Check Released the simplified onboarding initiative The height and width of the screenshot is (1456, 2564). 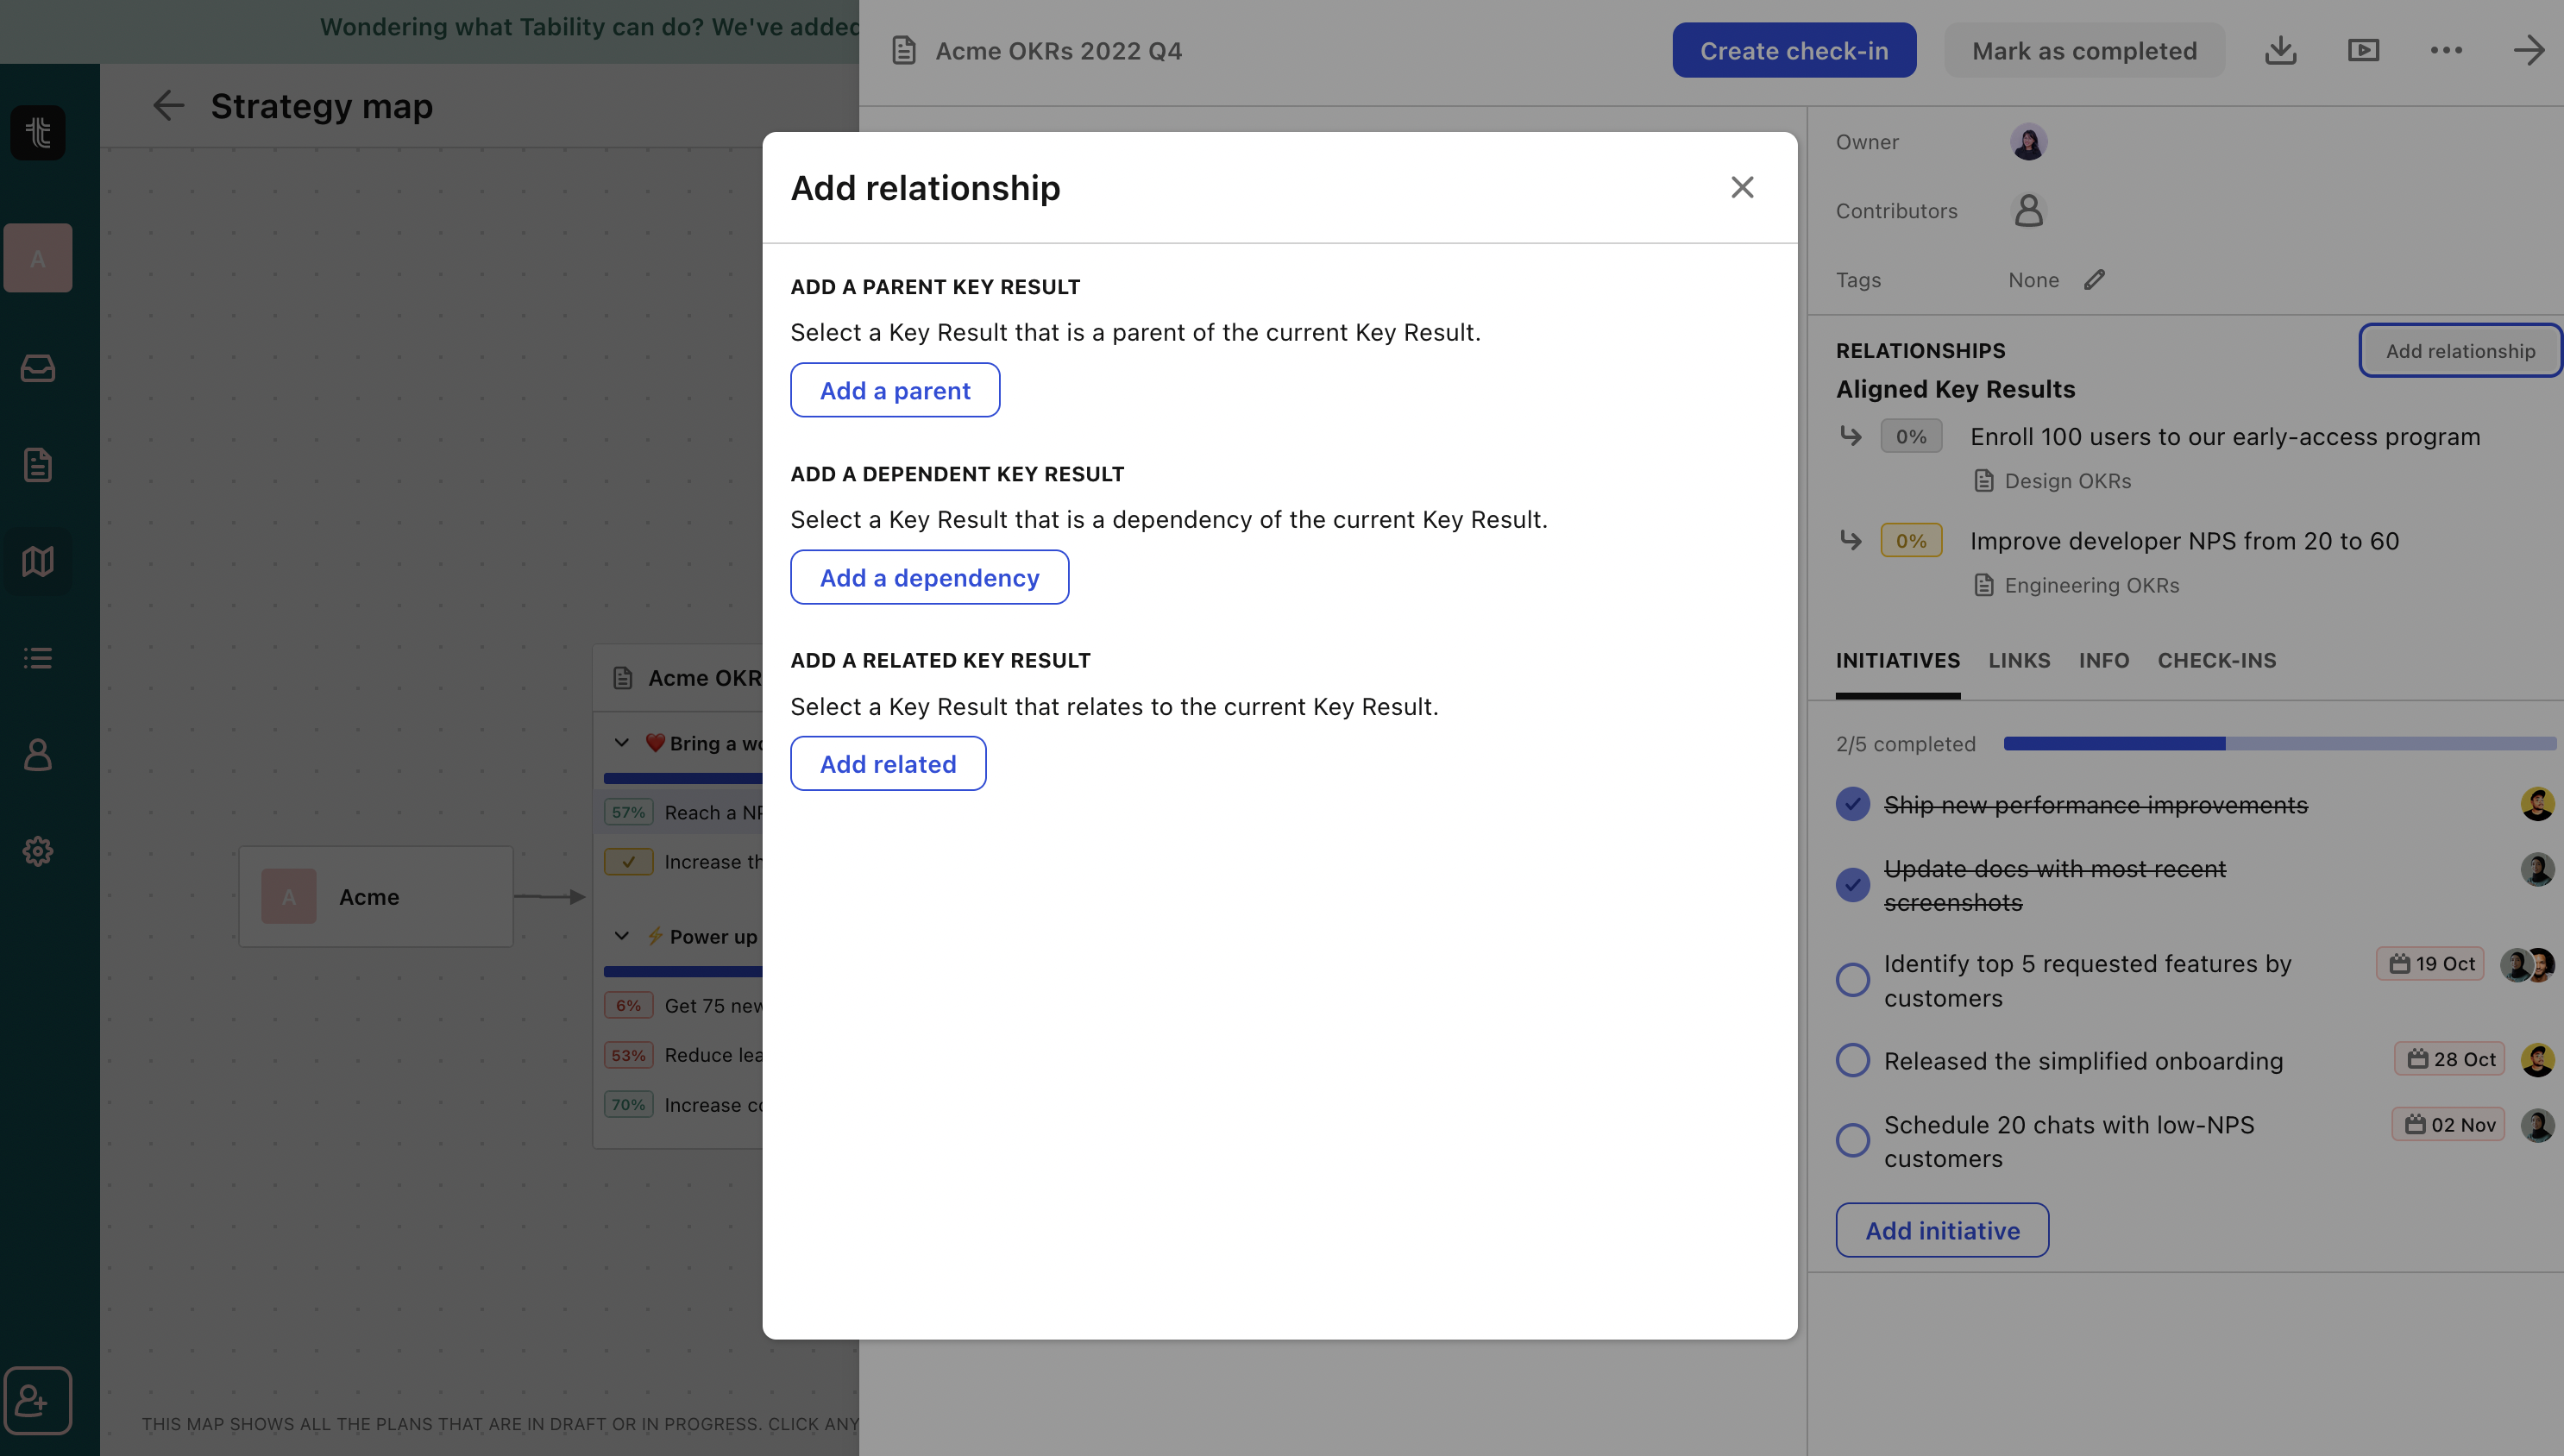(x=1852, y=1060)
